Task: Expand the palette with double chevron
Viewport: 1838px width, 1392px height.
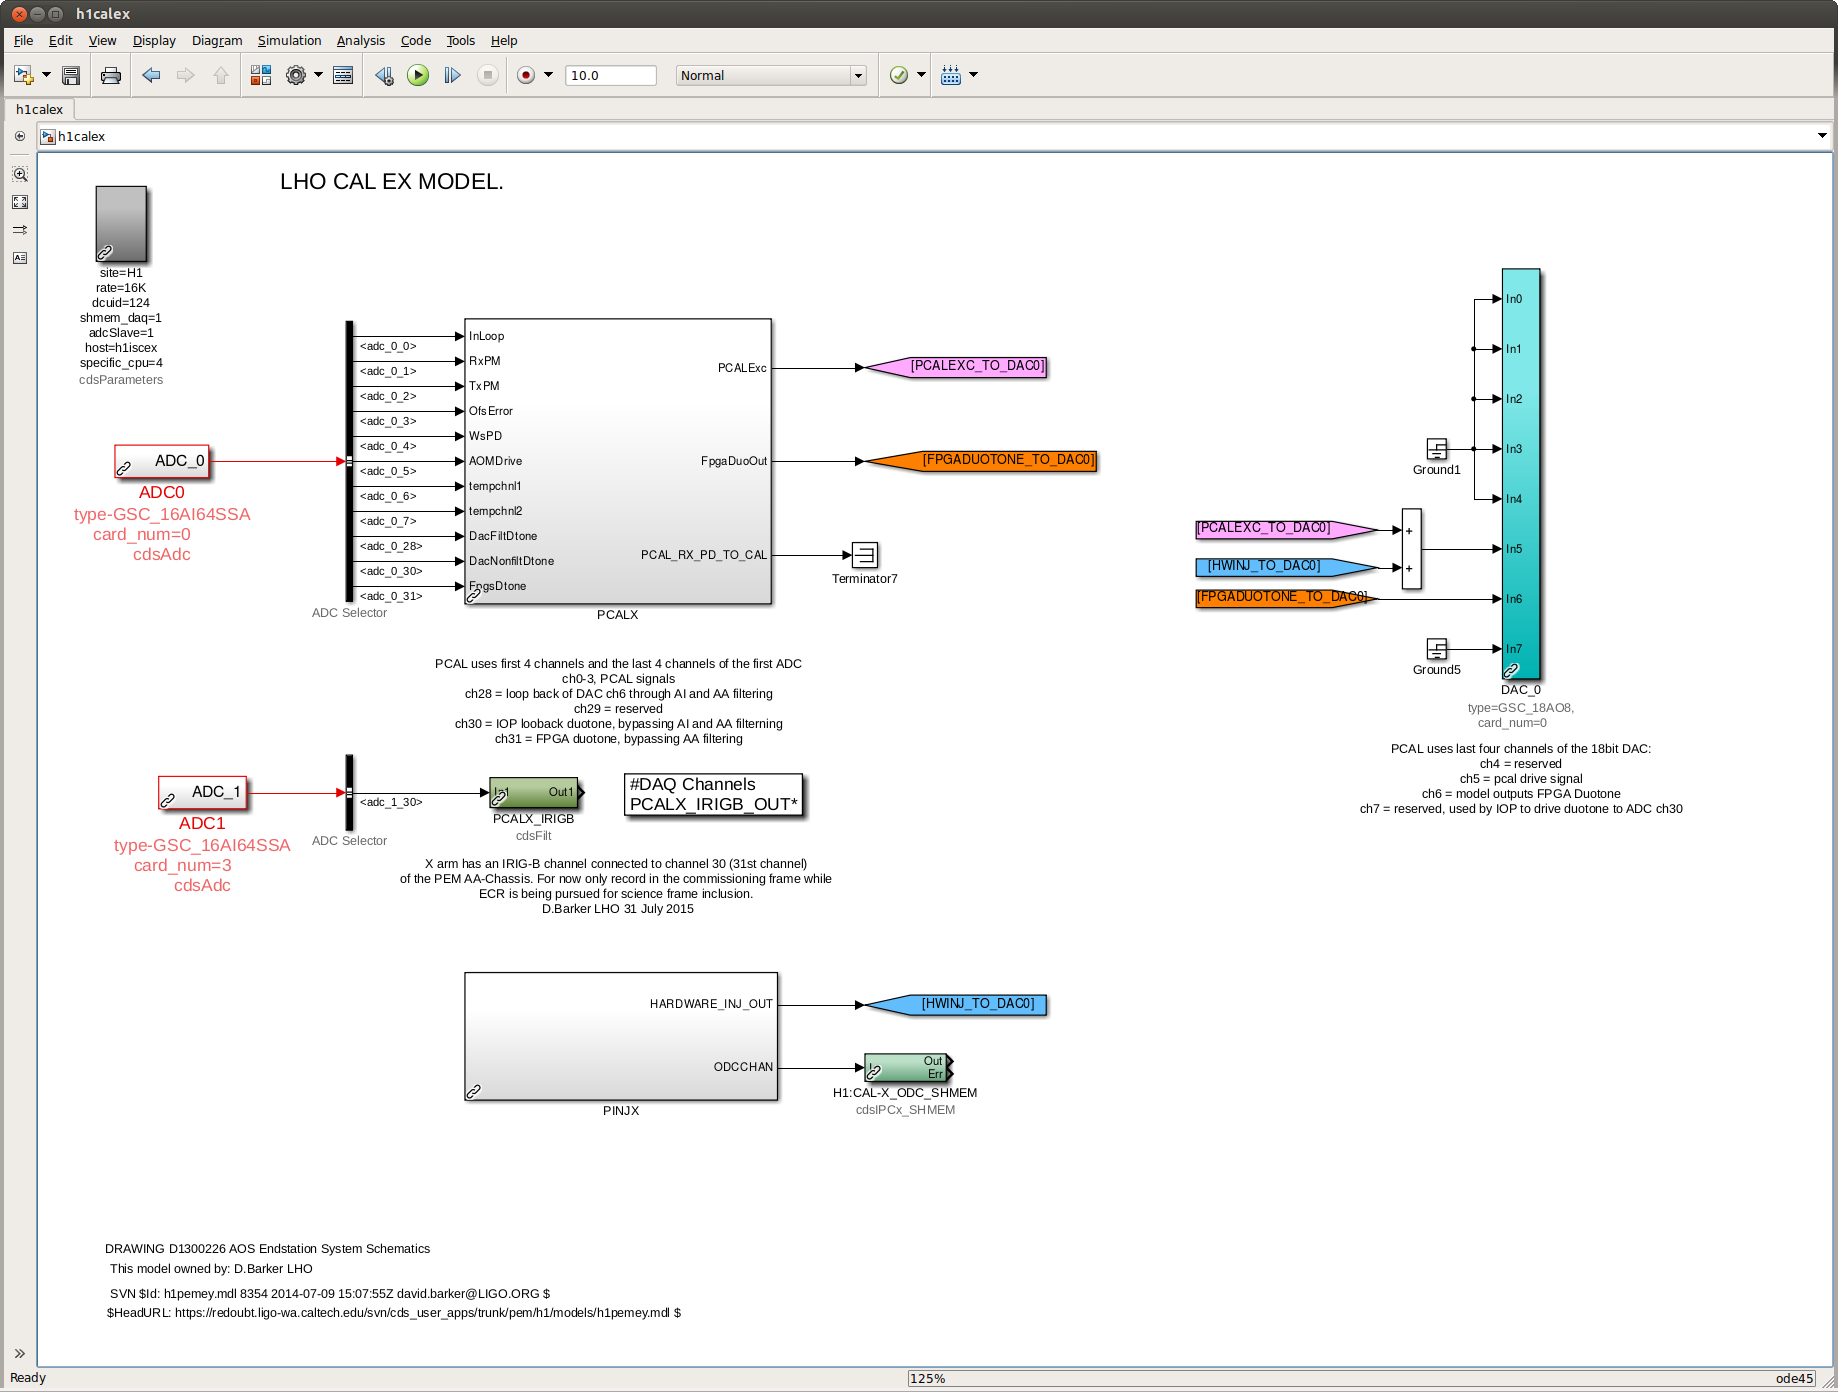Action: [x=20, y=1354]
